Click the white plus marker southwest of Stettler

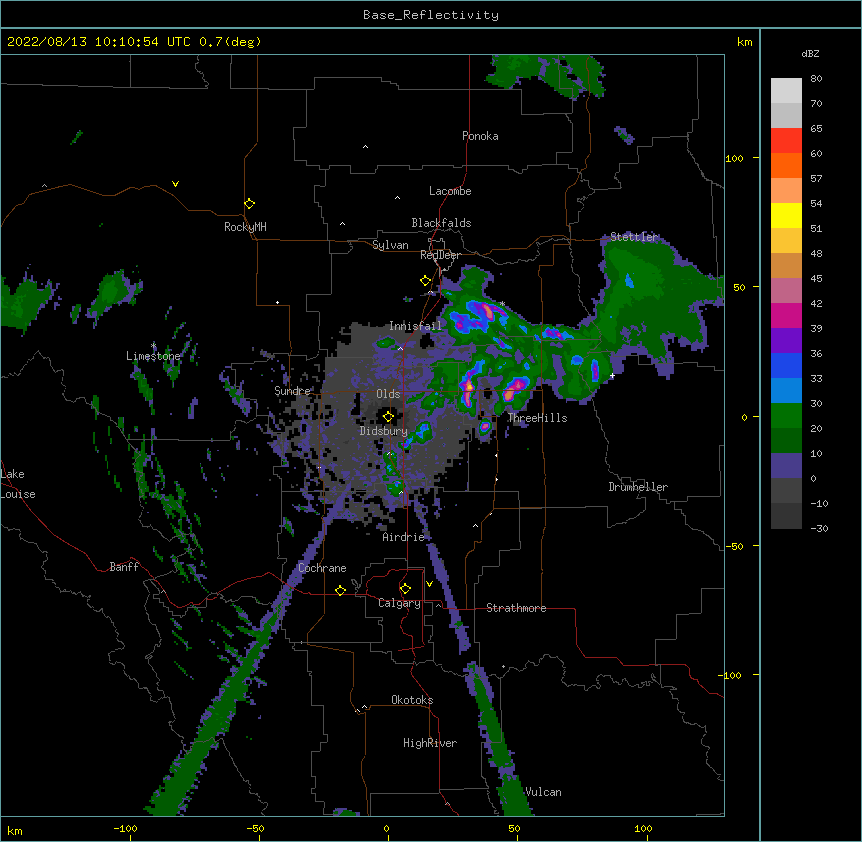[x=612, y=375]
